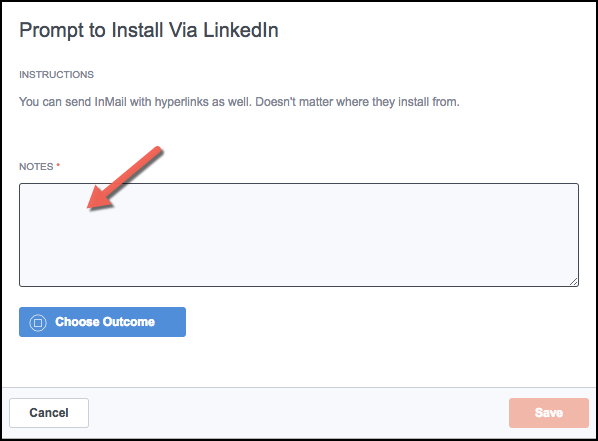Click the red required asterisk beside NOTES

pos(58,165)
